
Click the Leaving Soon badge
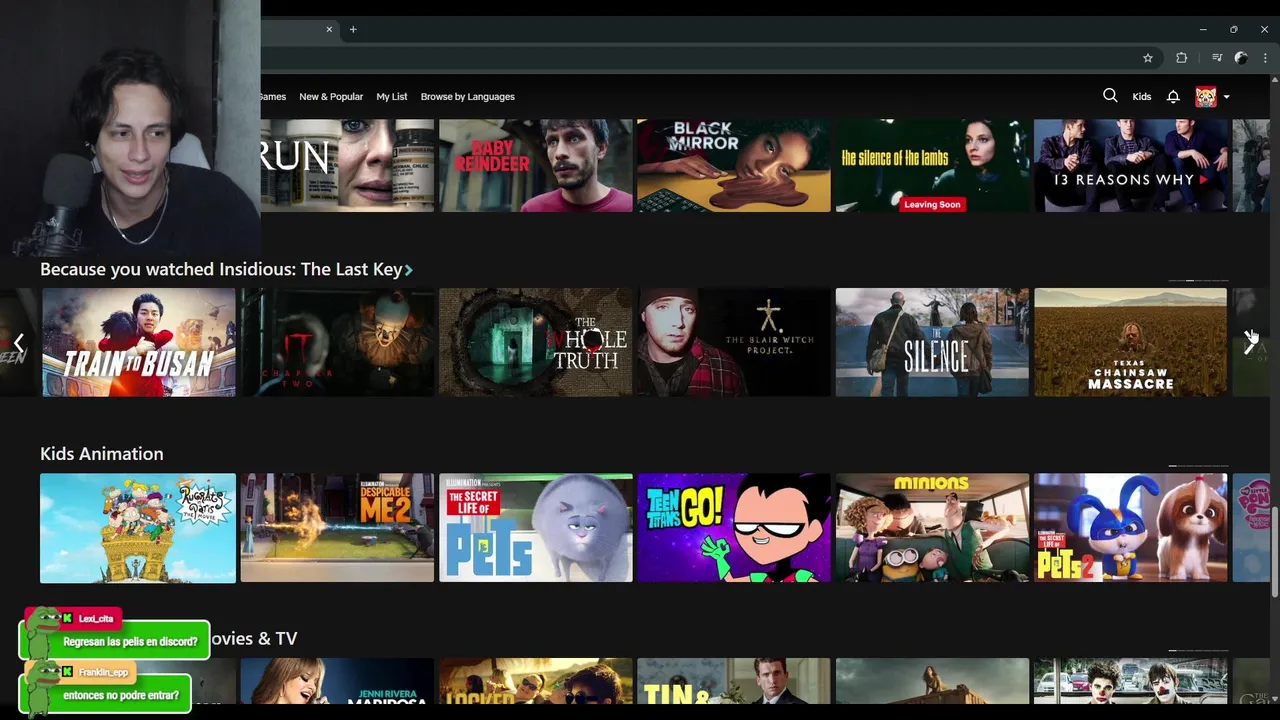pos(932,204)
